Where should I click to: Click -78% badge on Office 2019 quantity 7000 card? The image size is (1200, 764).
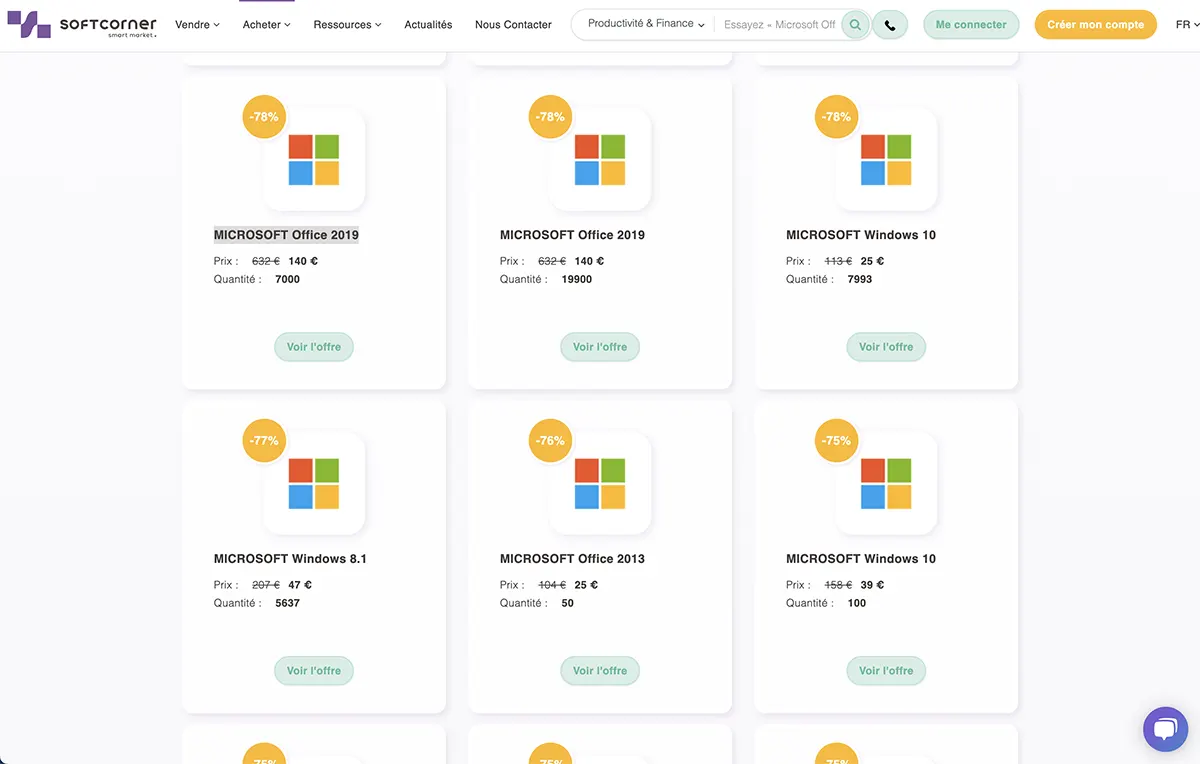265,117
